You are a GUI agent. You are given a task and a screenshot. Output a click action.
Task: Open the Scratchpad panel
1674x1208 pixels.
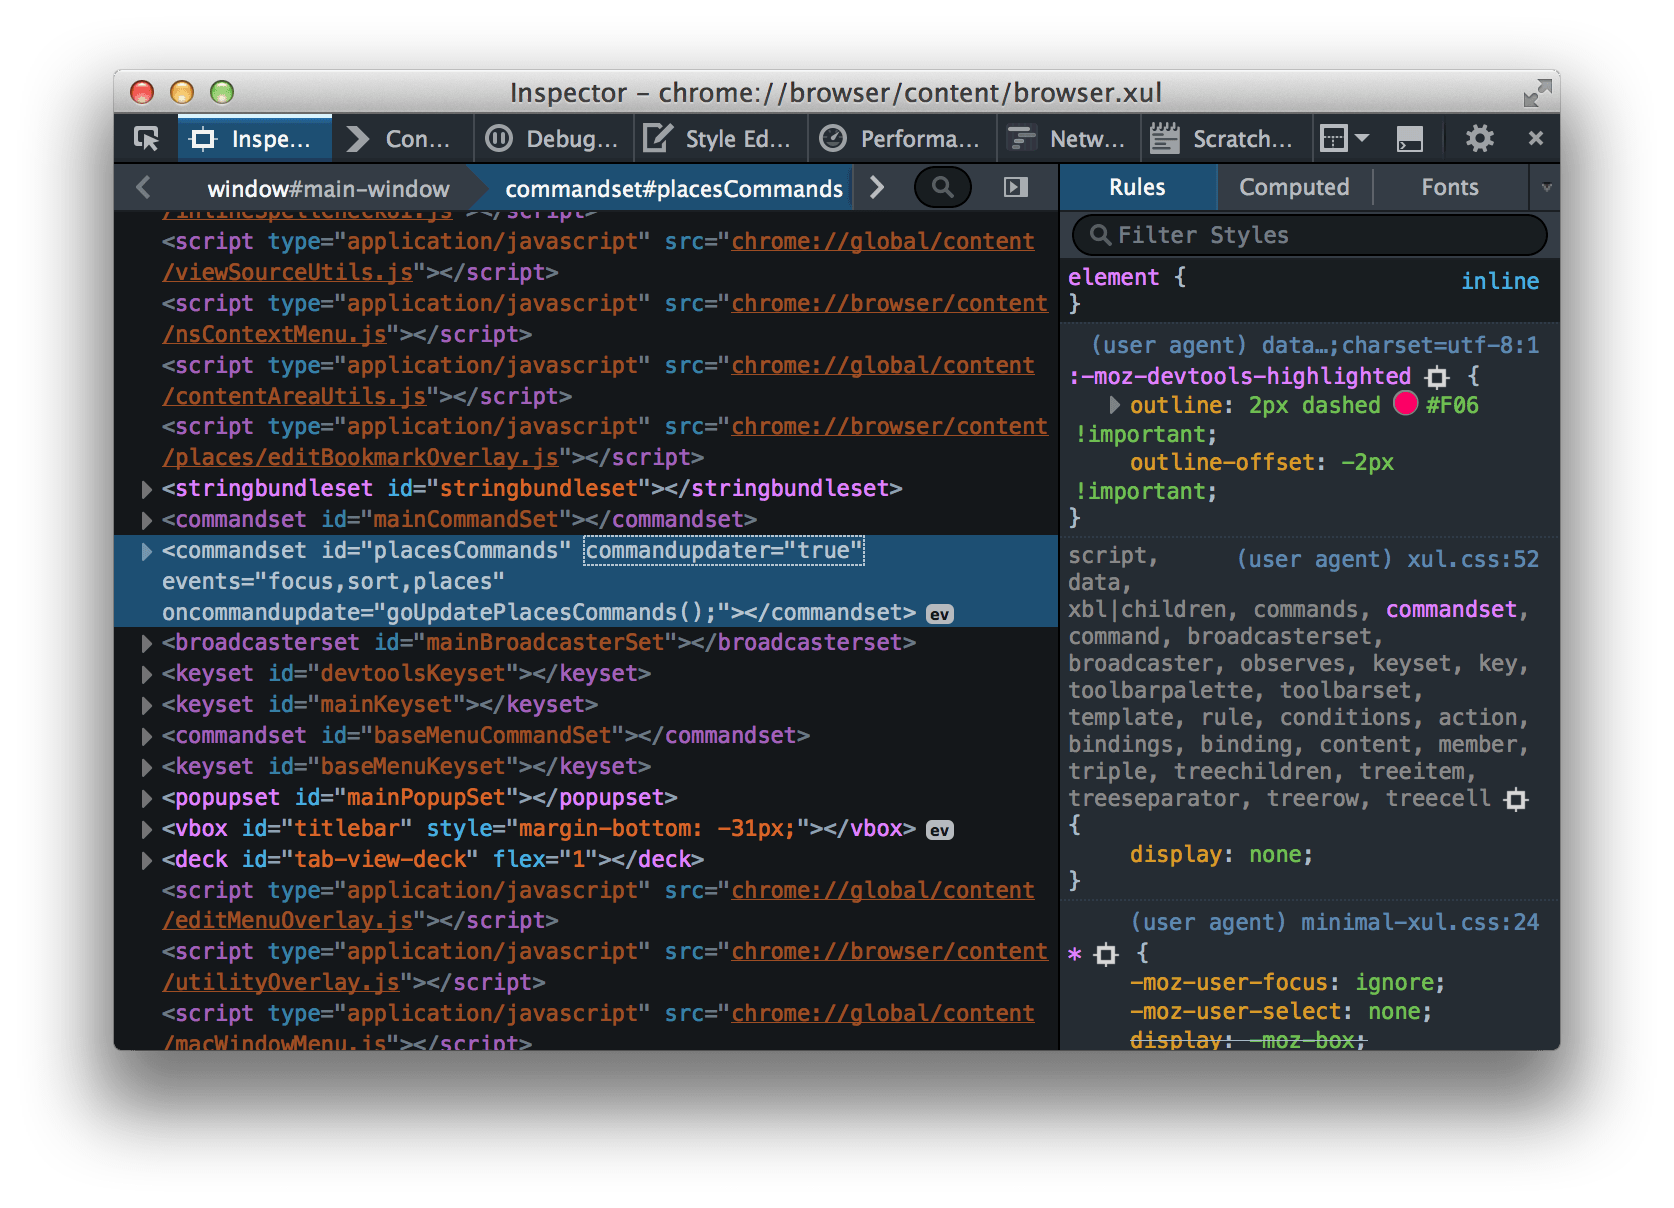point(1224,138)
